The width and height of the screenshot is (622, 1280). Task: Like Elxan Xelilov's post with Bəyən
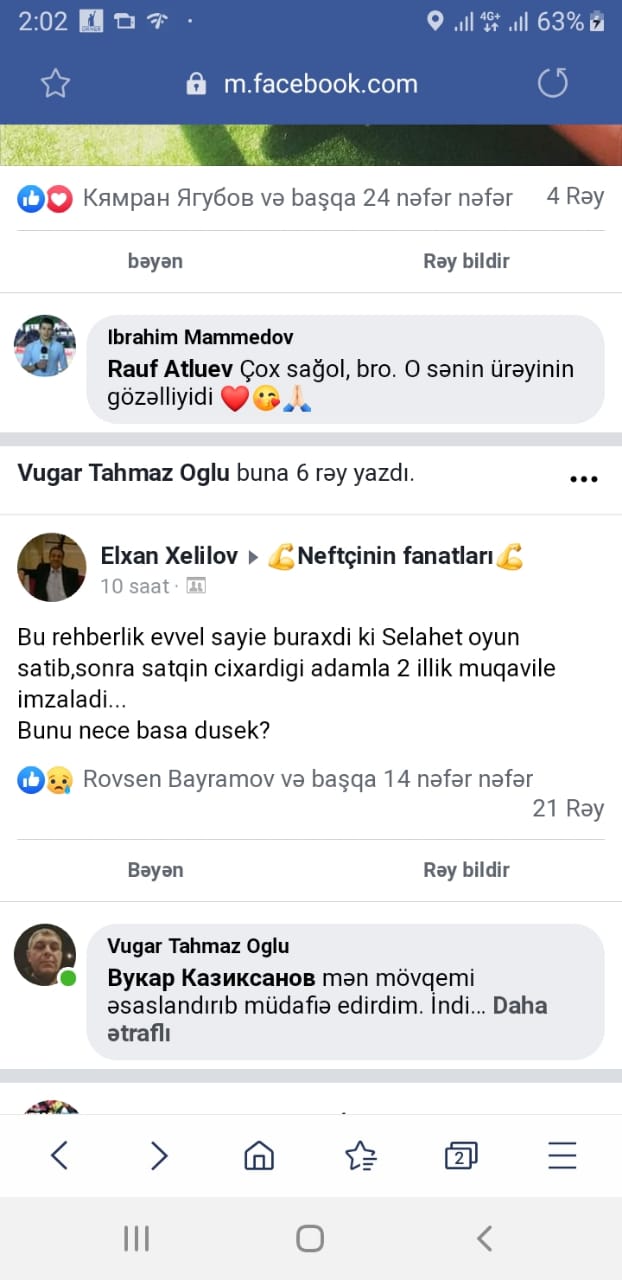pos(155,870)
